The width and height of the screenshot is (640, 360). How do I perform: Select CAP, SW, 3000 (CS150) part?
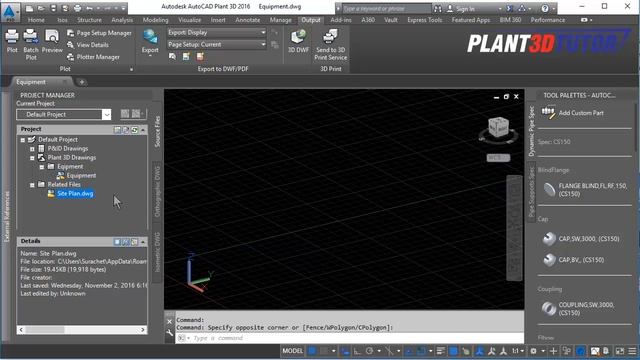[581, 239]
